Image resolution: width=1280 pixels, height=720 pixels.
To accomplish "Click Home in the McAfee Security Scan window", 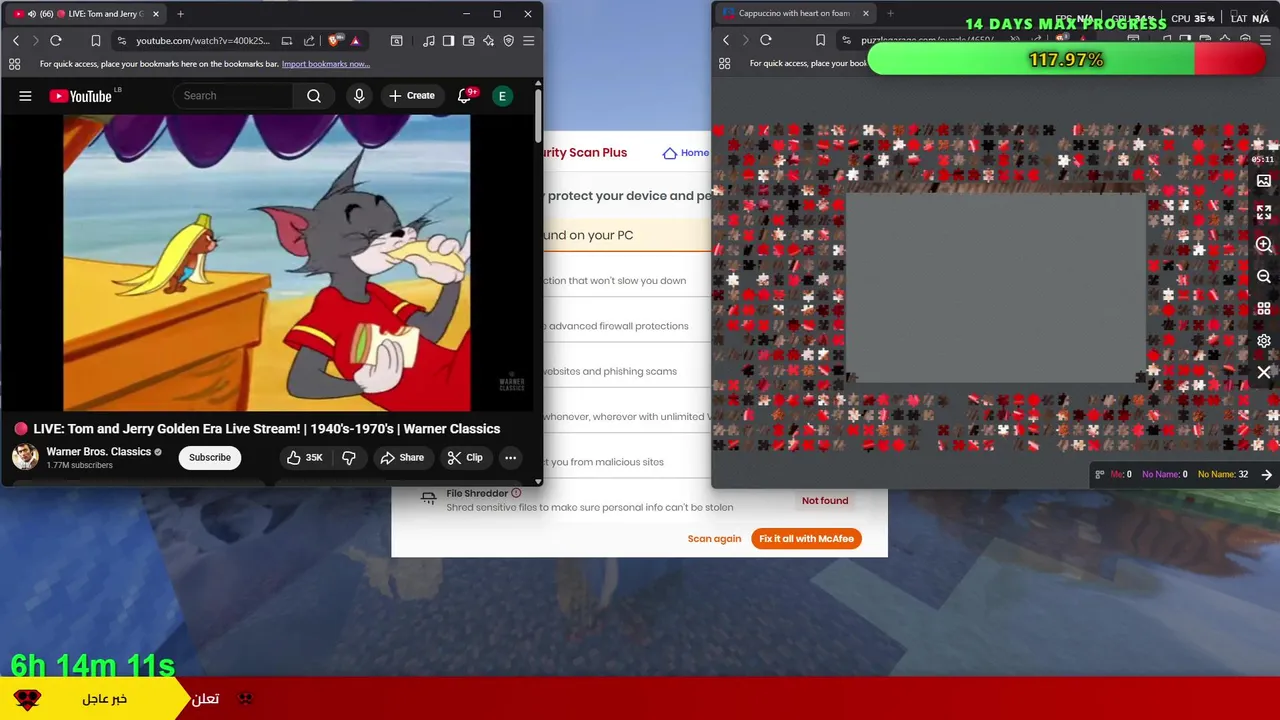I will click(x=686, y=153).
